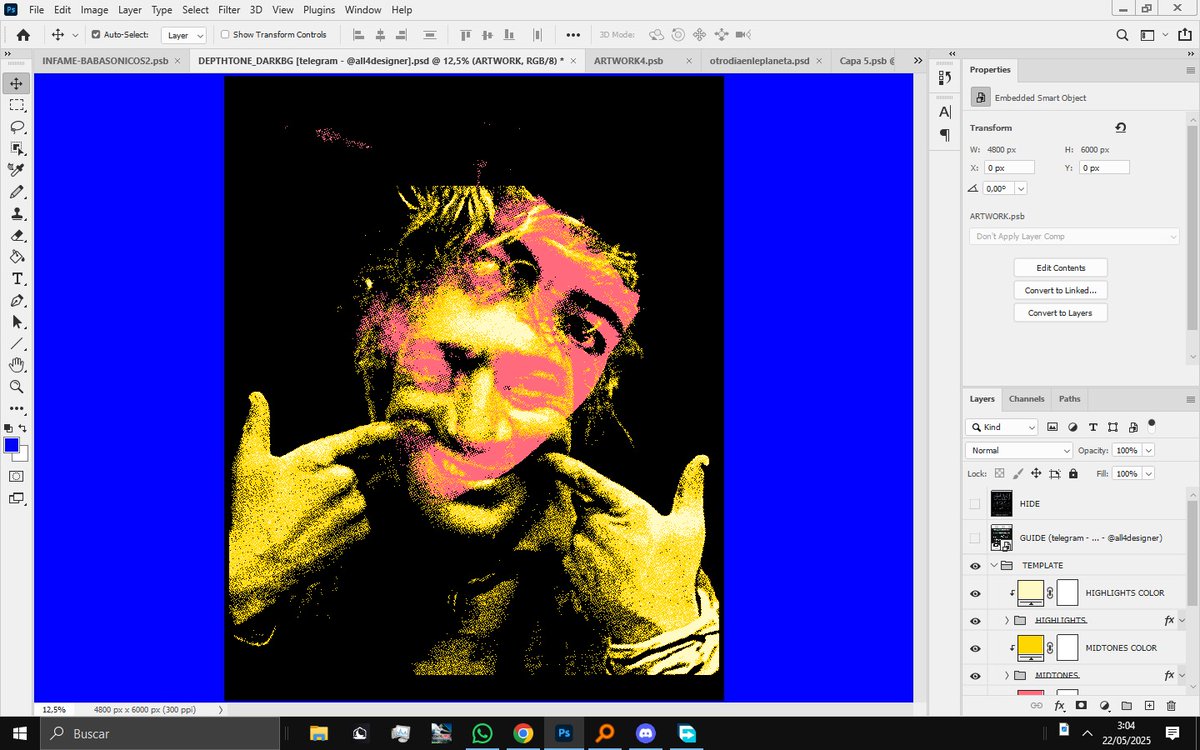
Task: Hide the HIGHLIGHTS COLOR layer
Action: pyautogui.click(x=975, y=593)
